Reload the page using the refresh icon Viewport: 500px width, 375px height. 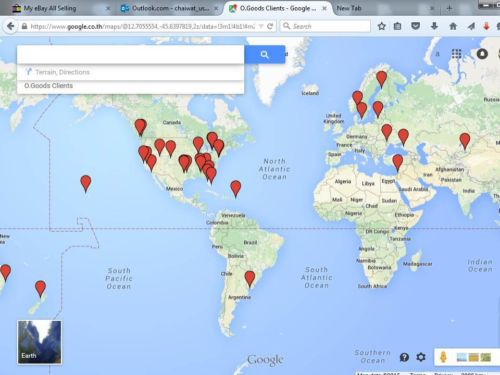[270, 26]
